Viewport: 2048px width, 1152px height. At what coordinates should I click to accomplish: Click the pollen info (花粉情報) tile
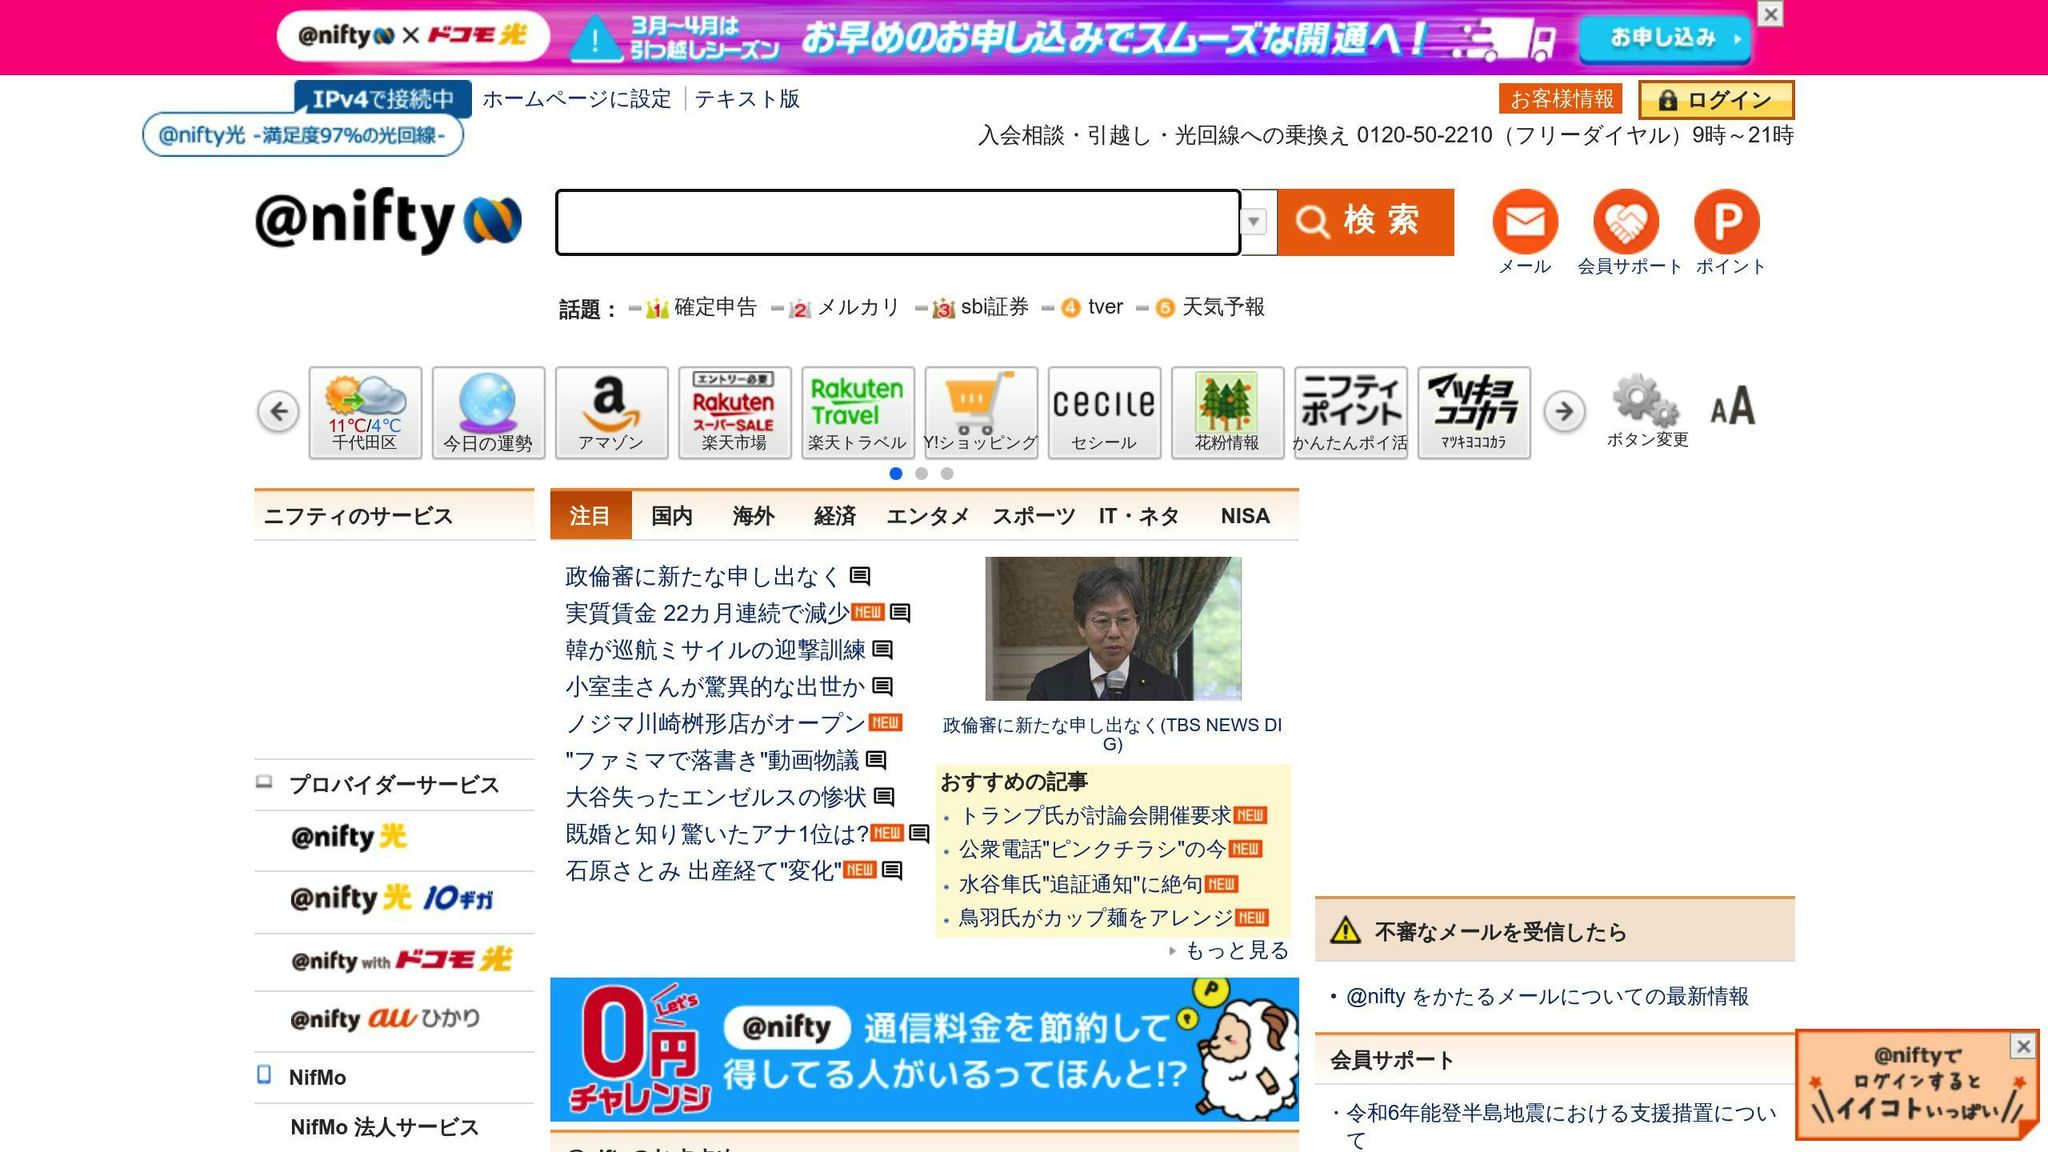click(1227, 412)
